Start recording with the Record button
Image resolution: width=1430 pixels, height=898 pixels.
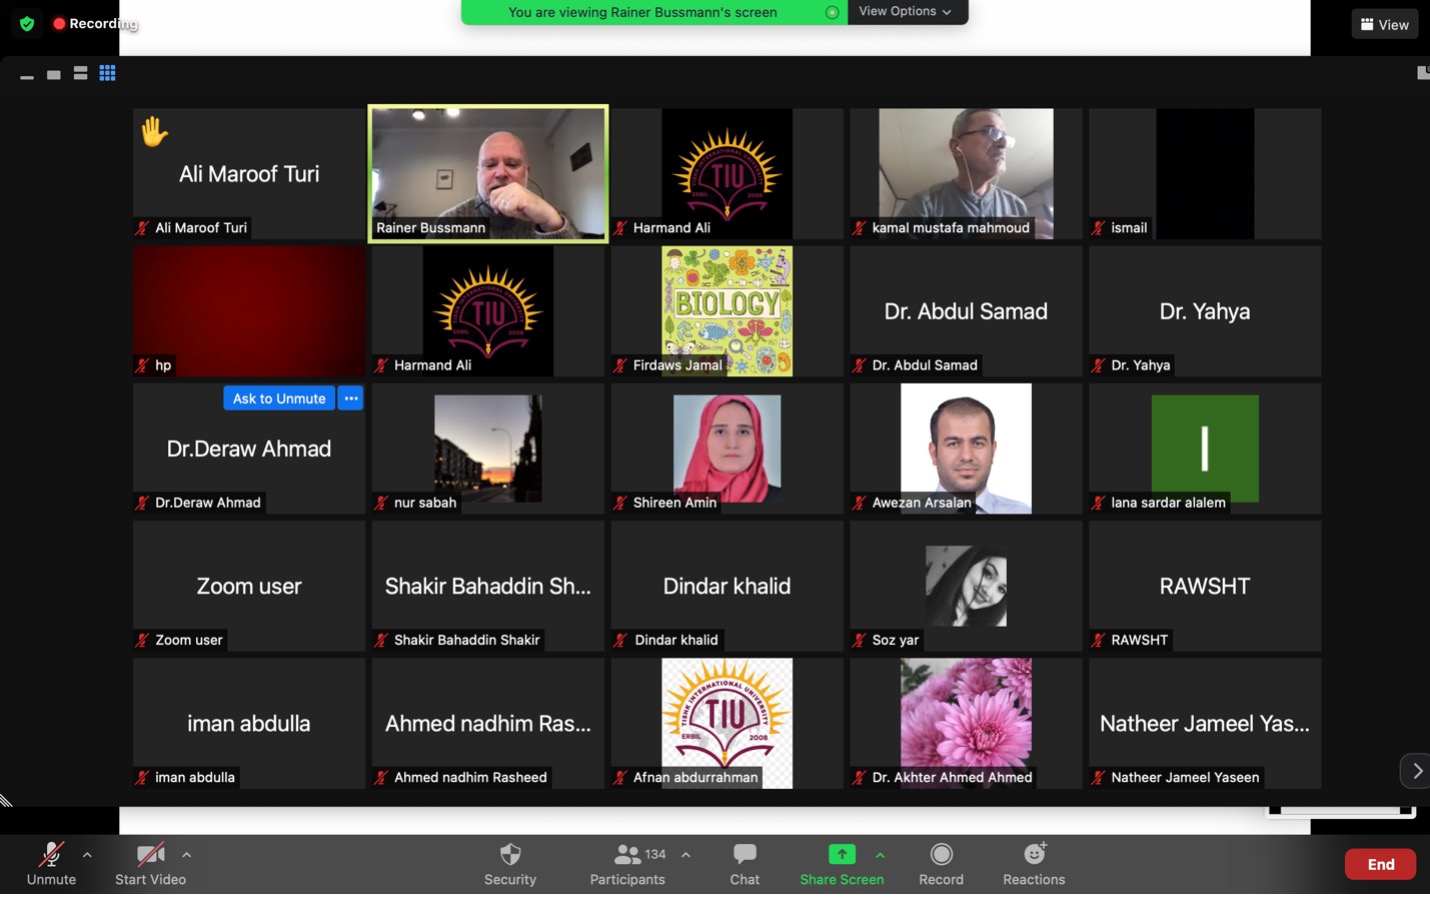941,864
